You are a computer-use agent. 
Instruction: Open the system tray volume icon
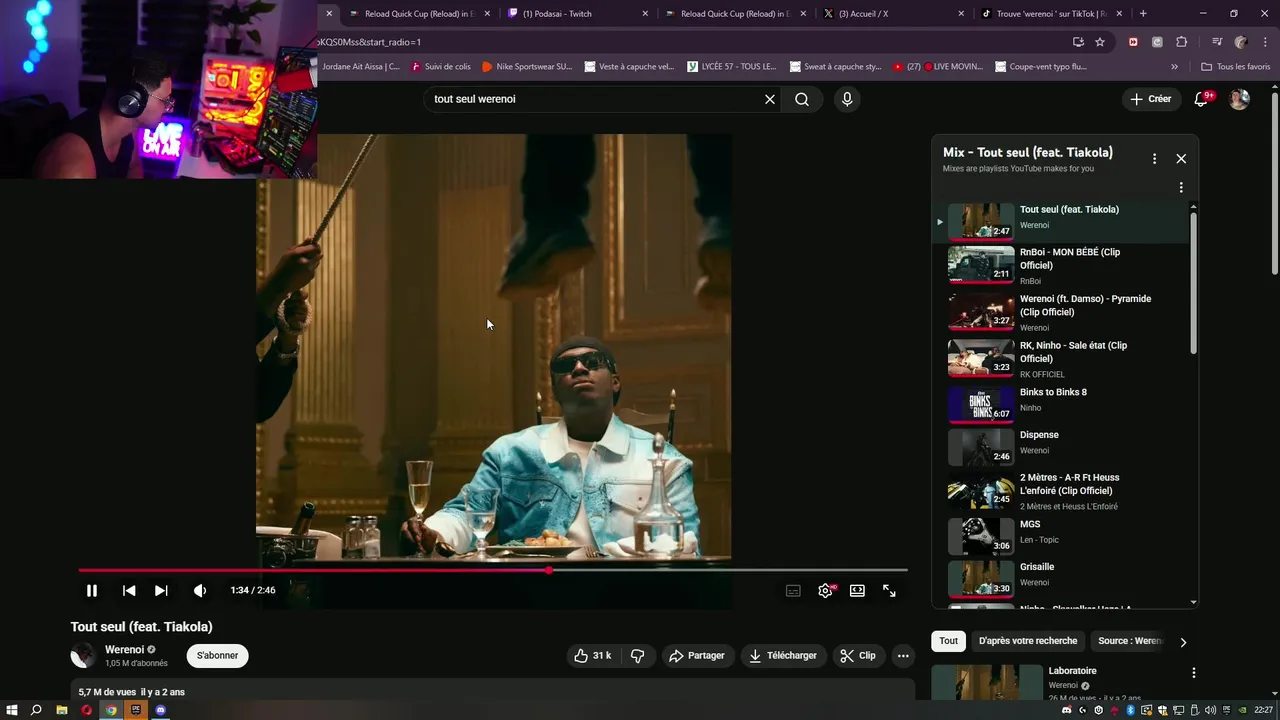coord(1211,710)
